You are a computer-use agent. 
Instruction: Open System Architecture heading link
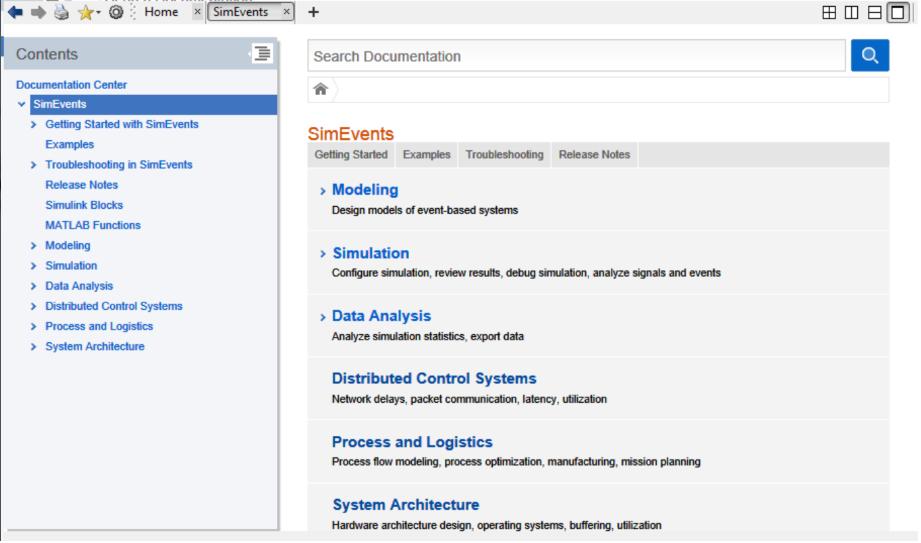[405, 505]
